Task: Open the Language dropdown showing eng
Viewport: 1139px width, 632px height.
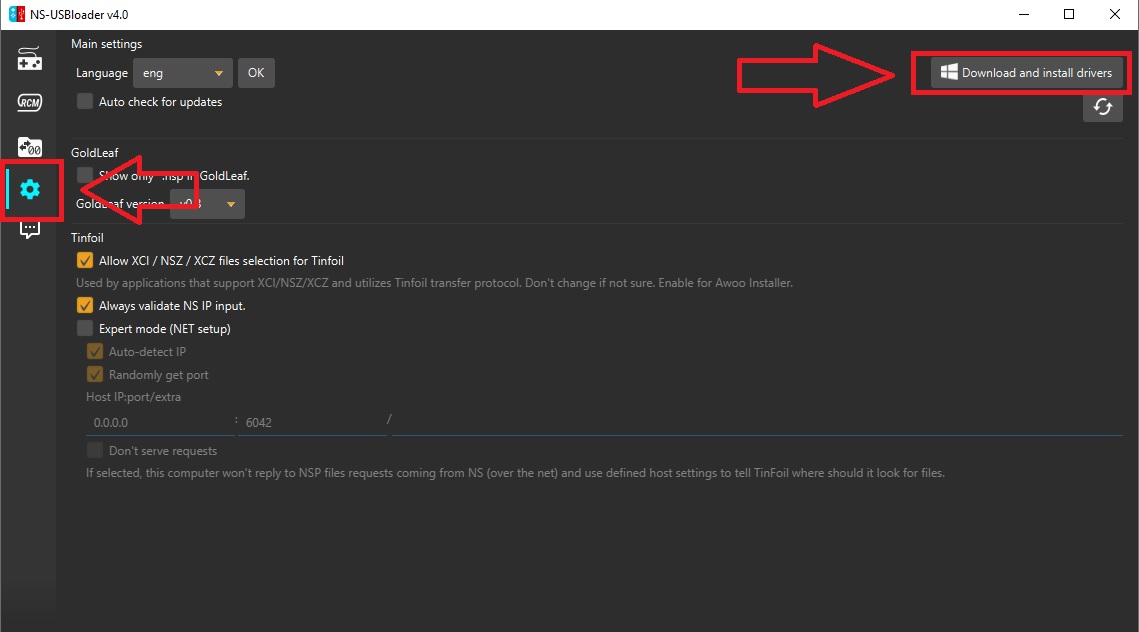Action: 183,73
